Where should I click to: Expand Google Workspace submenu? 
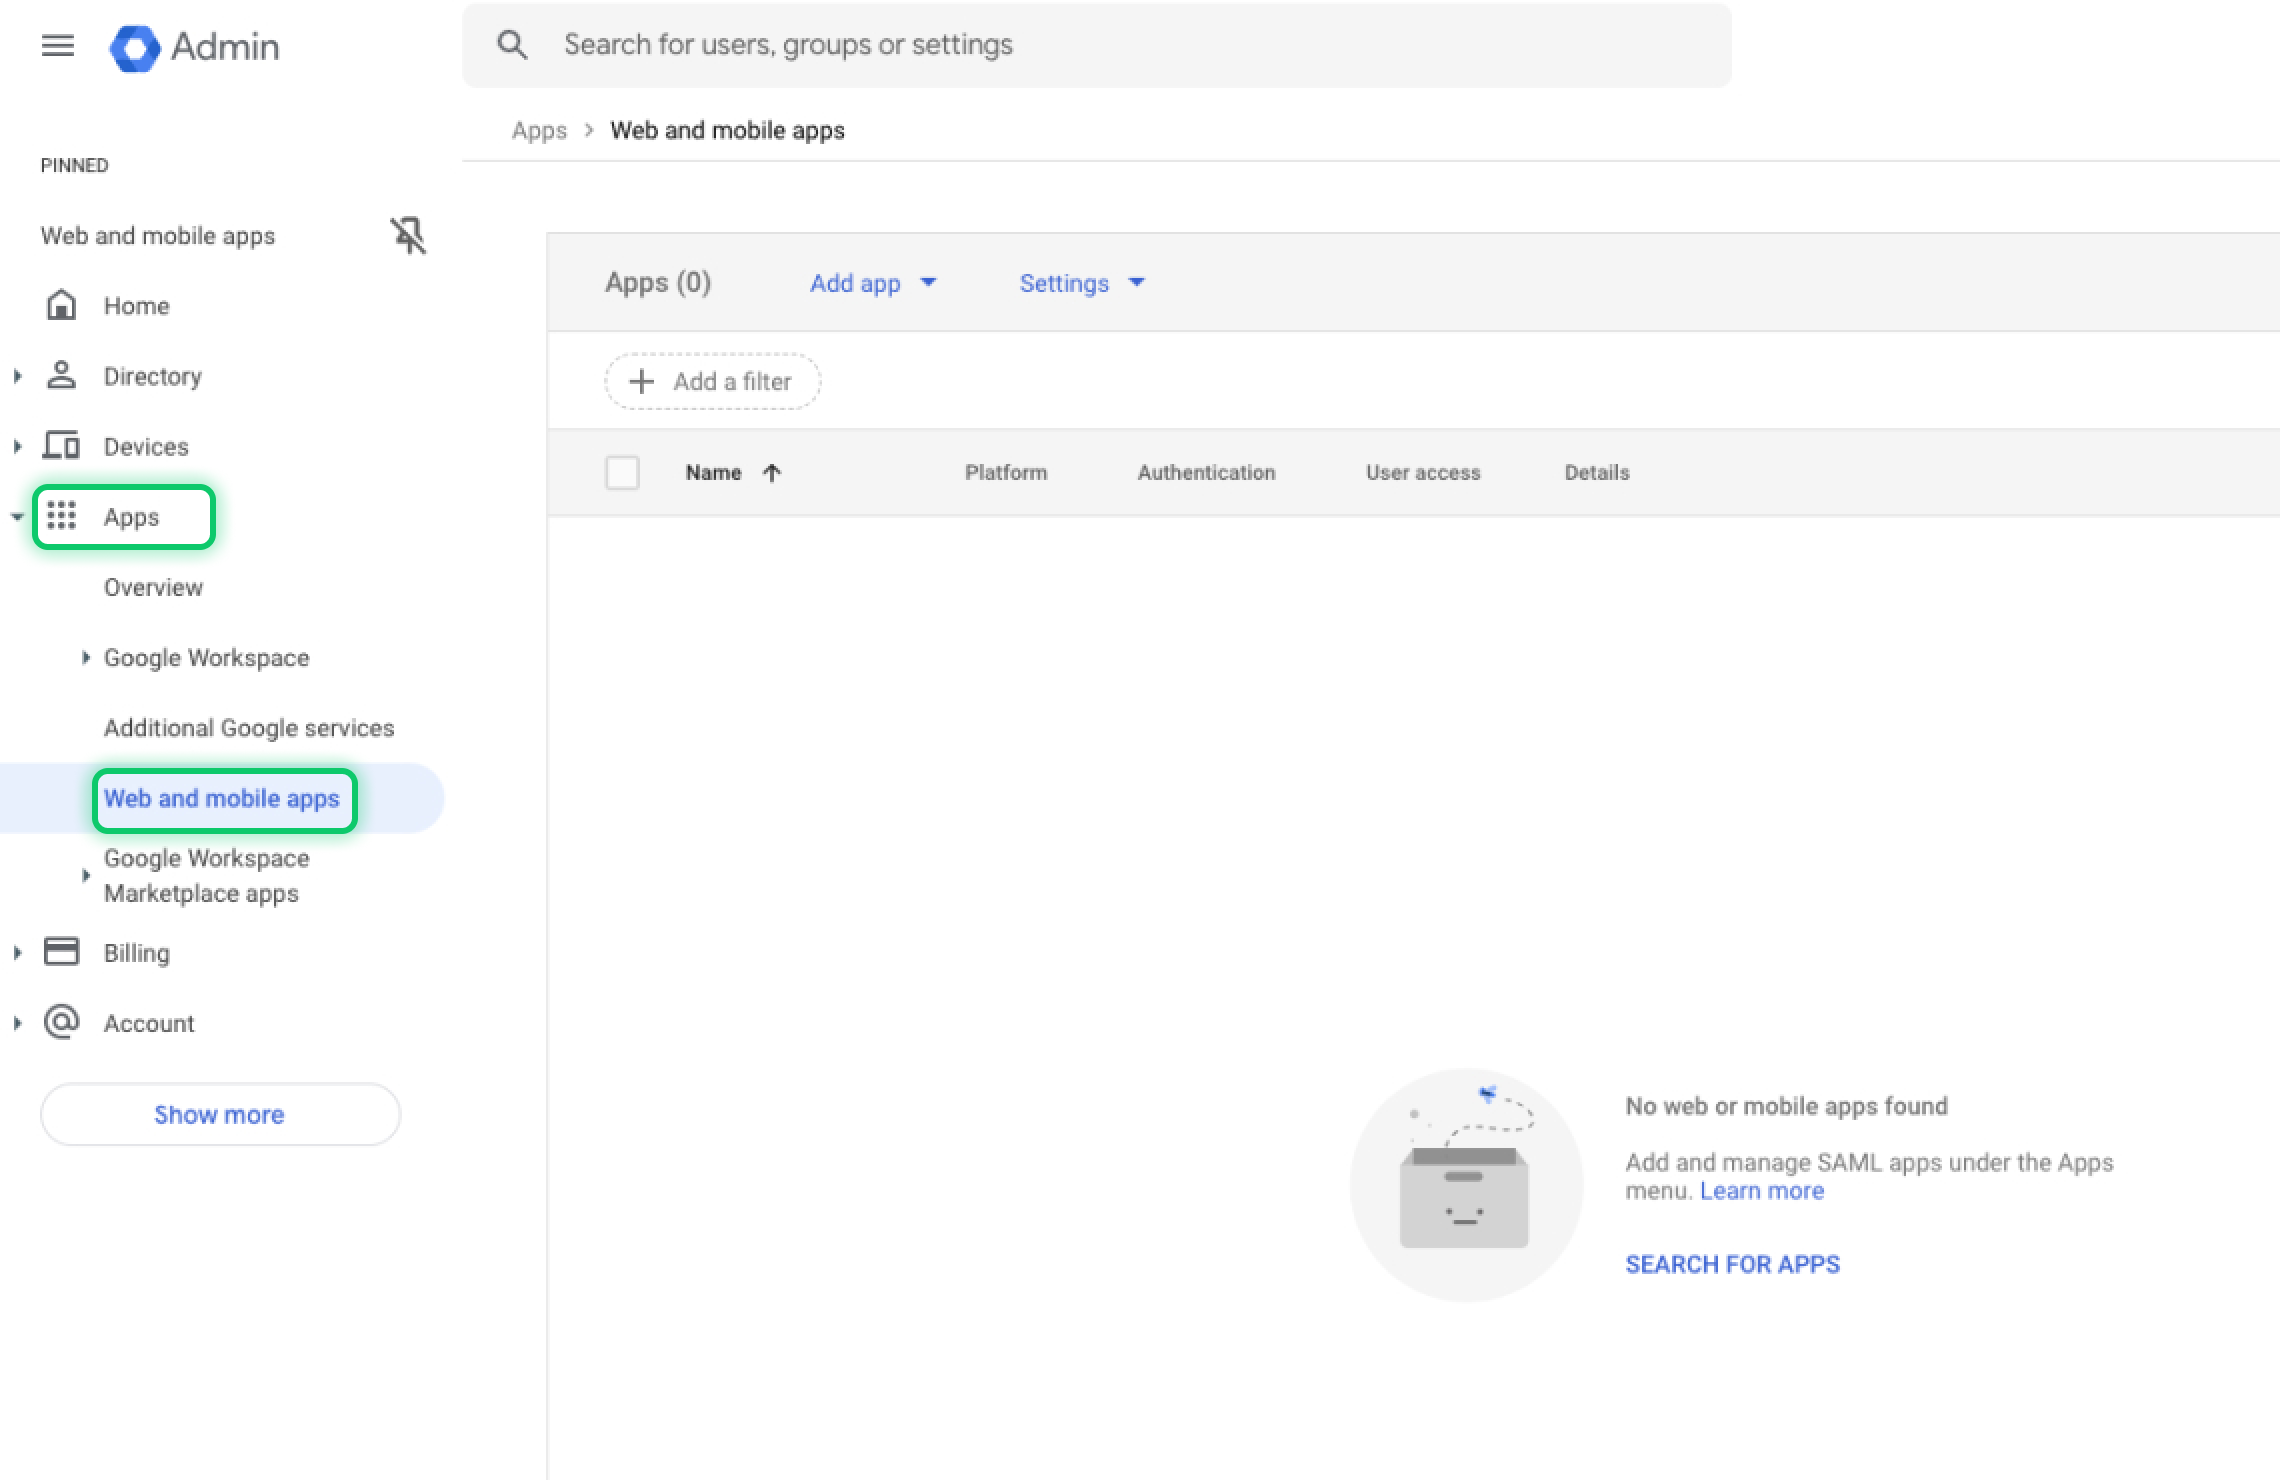(86, 657)
